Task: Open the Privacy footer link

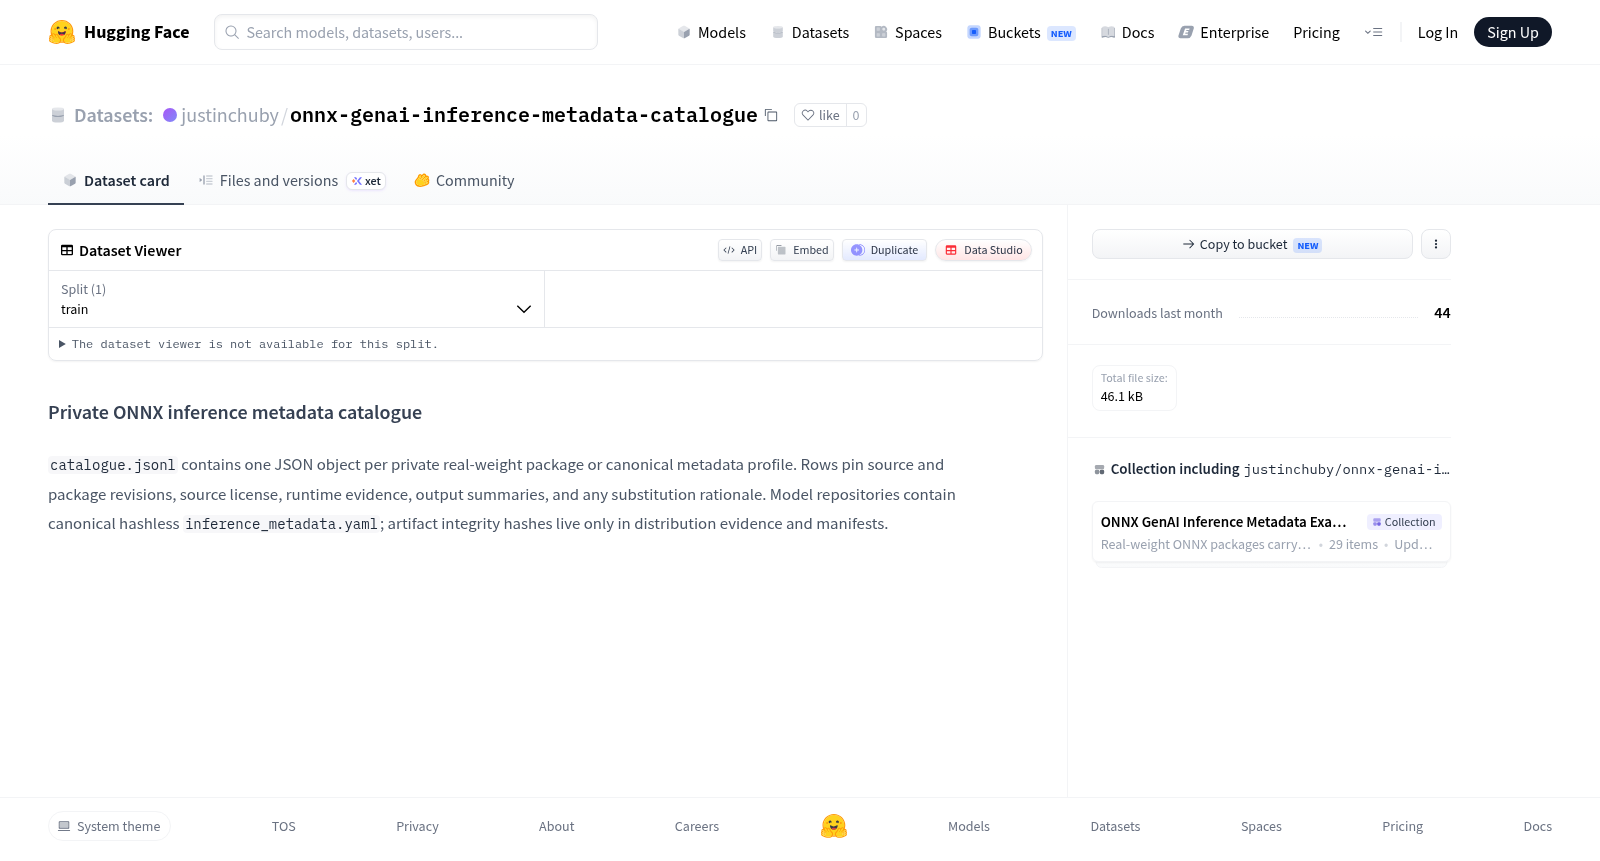Action: pos(417,826)
